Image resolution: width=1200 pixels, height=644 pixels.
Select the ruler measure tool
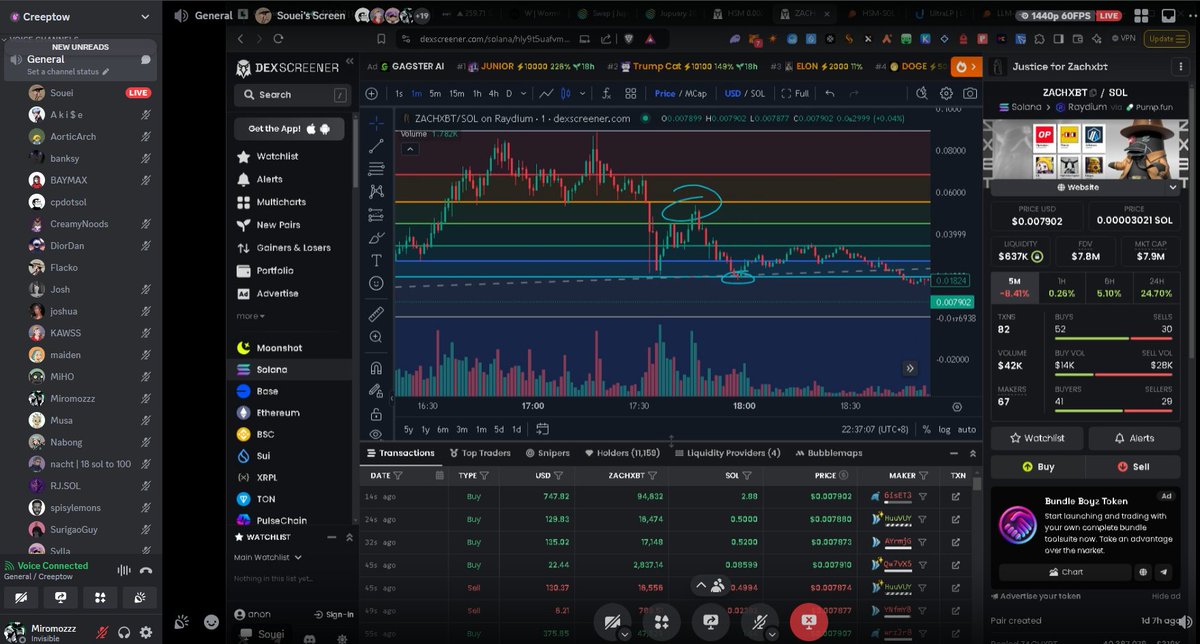(376, 313)
